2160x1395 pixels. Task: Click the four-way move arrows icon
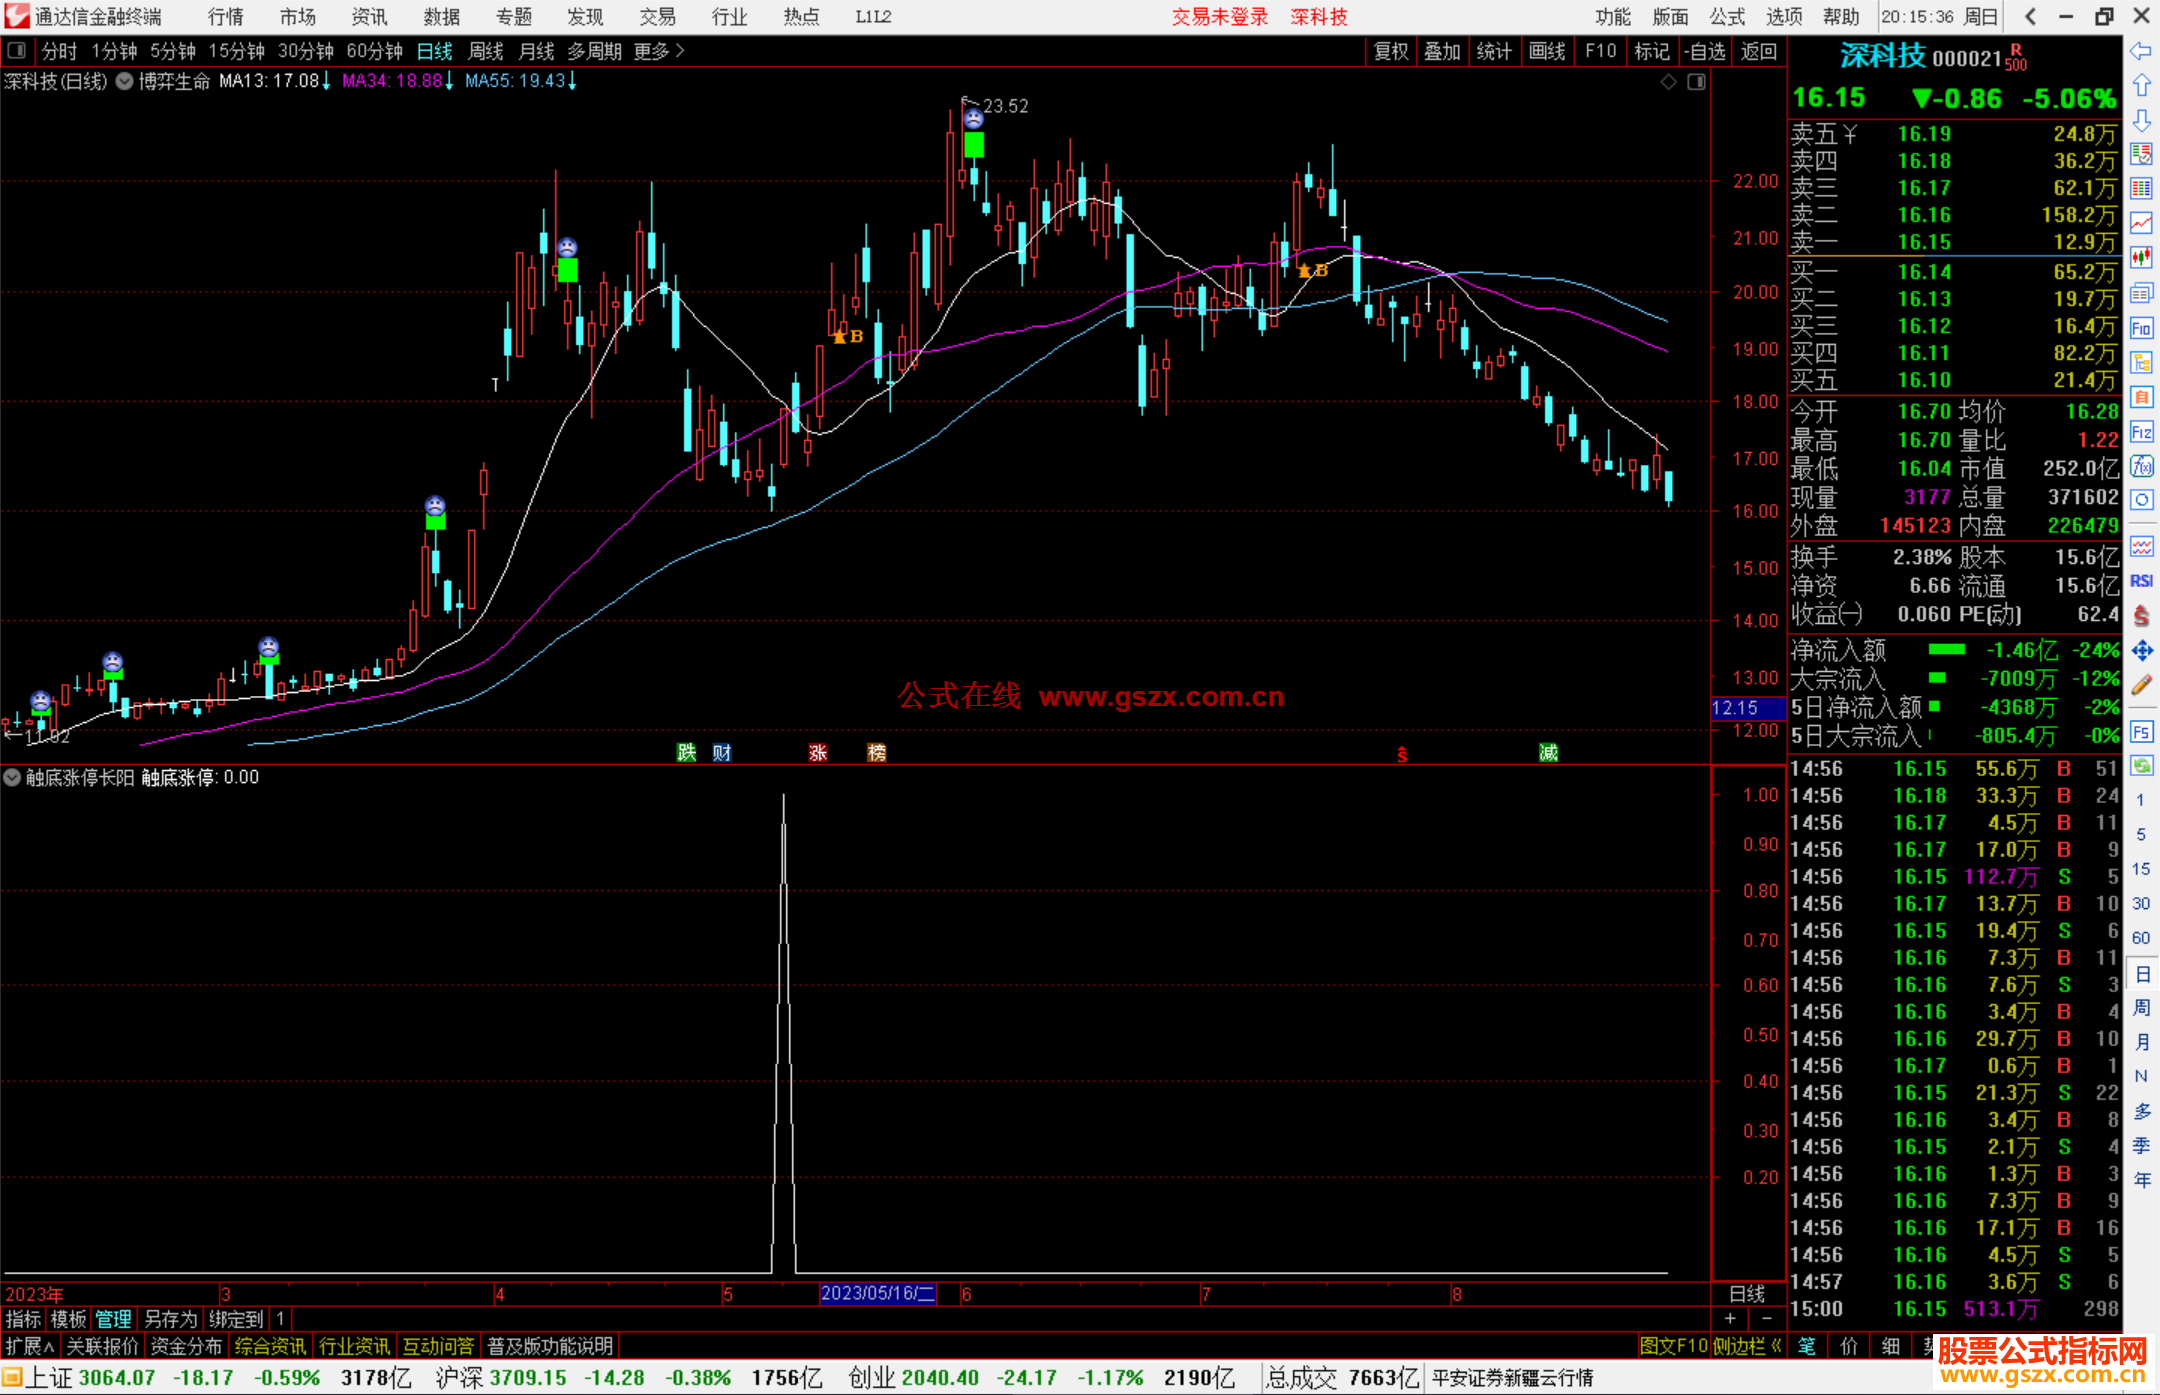pyautogui.click(x=2141, y=651)
